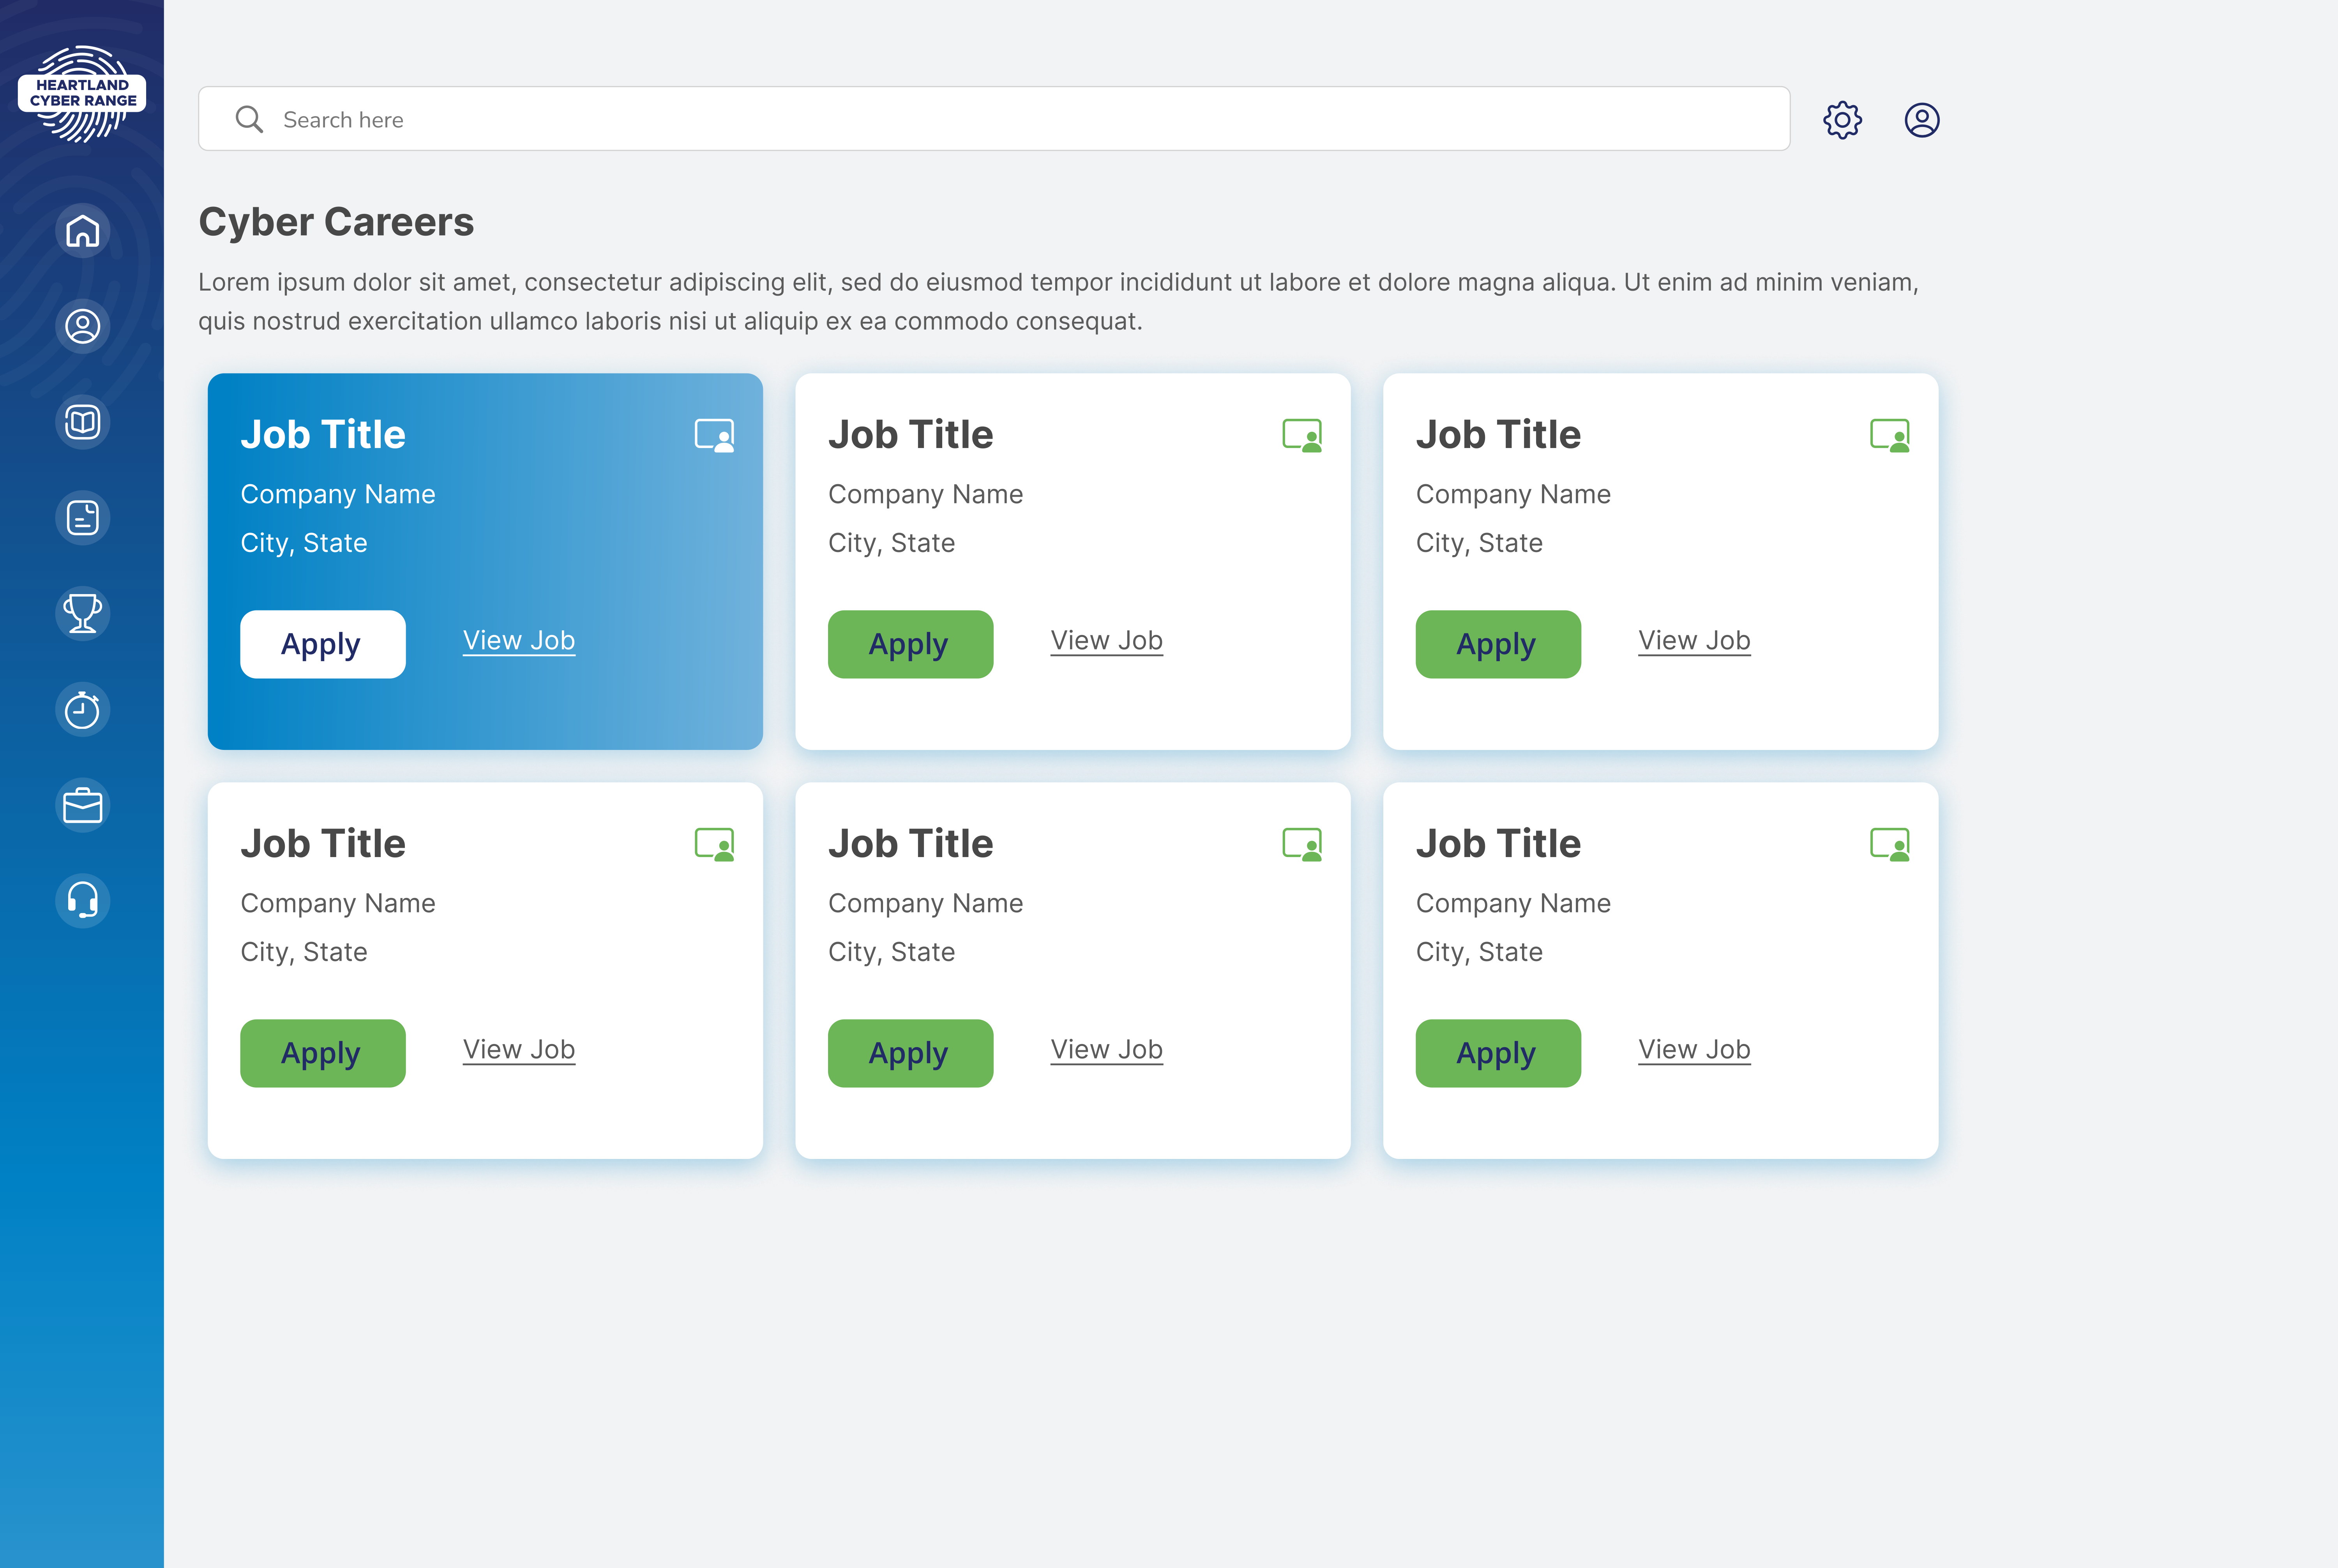
Task: Open View Job on bottom-row right card
Action: (1694, 1049)
